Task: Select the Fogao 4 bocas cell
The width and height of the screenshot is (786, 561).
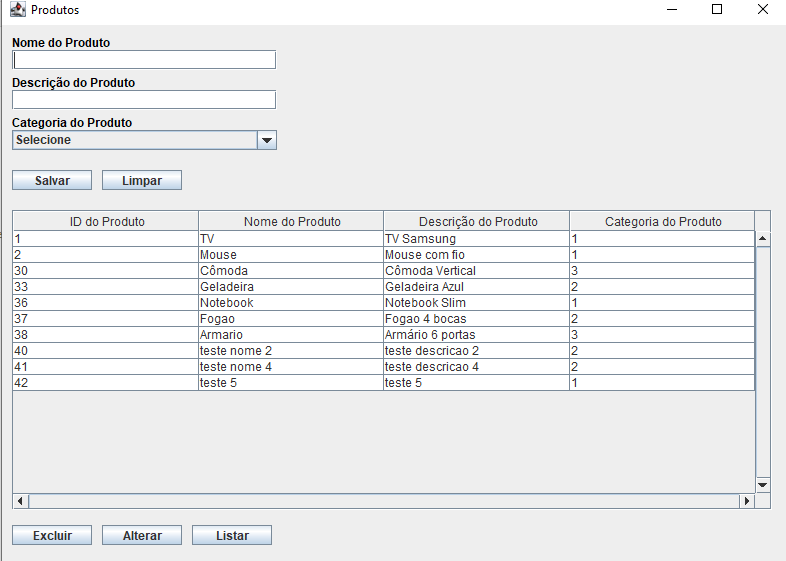Action: (477, 319)
